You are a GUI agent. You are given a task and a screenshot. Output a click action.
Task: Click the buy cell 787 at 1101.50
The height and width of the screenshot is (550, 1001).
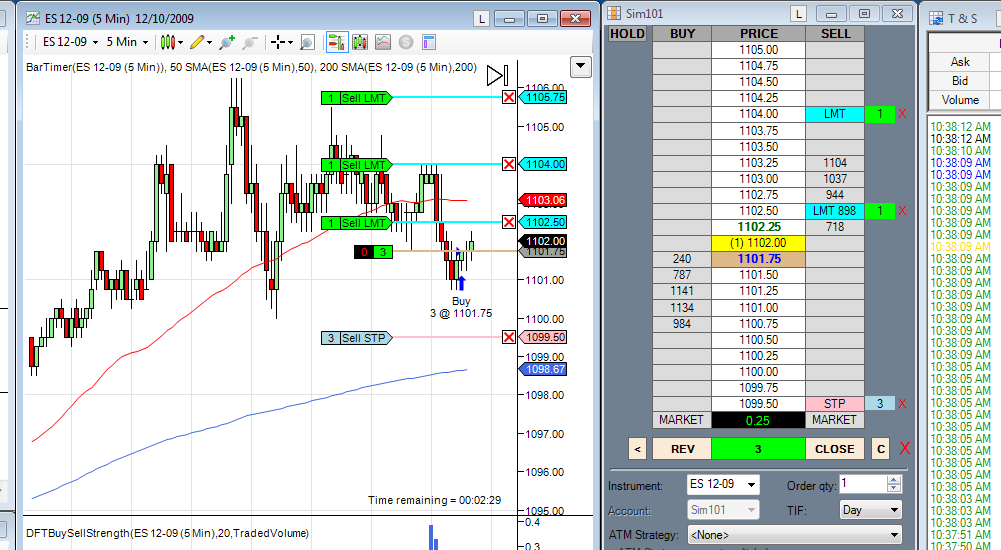[x=681, y=275]
